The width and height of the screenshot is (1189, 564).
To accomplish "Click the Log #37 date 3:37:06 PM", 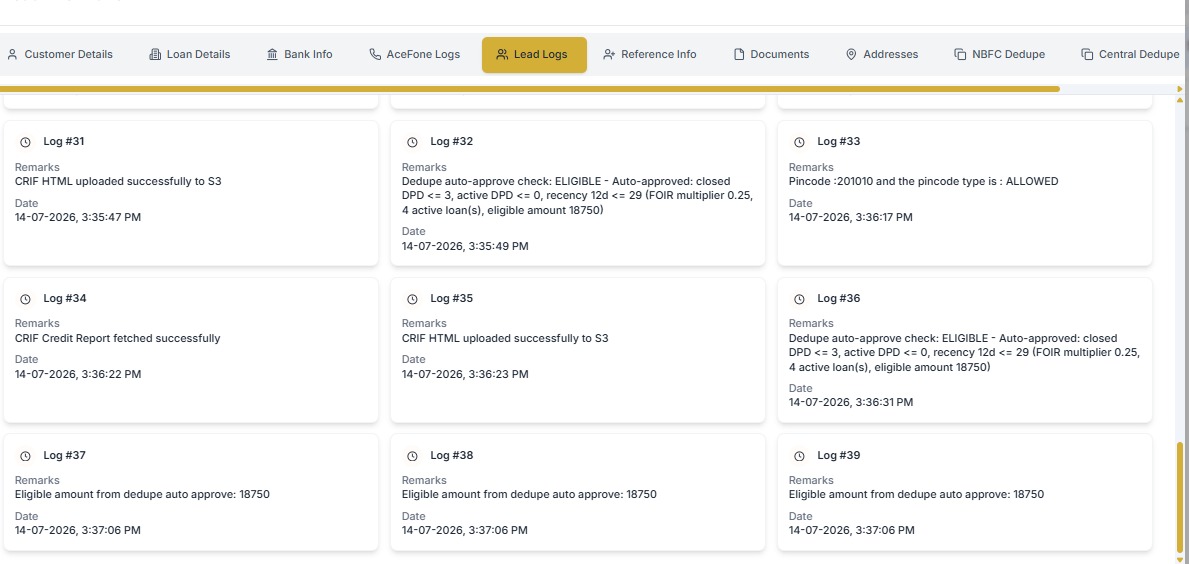I will coord(78,531).
